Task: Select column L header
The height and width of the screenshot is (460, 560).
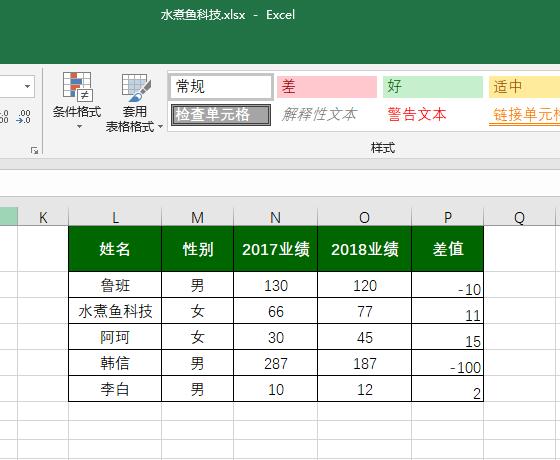Action: 115,217
